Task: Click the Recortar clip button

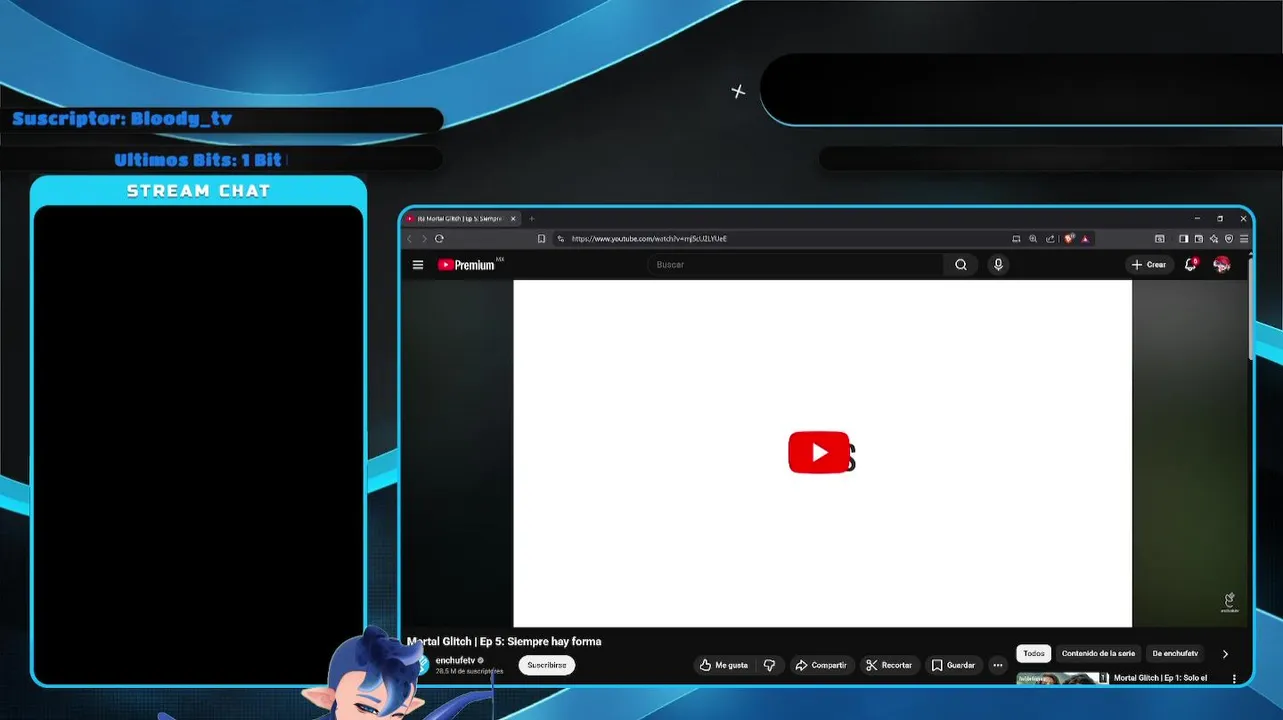Action: [x=889, y=665]
